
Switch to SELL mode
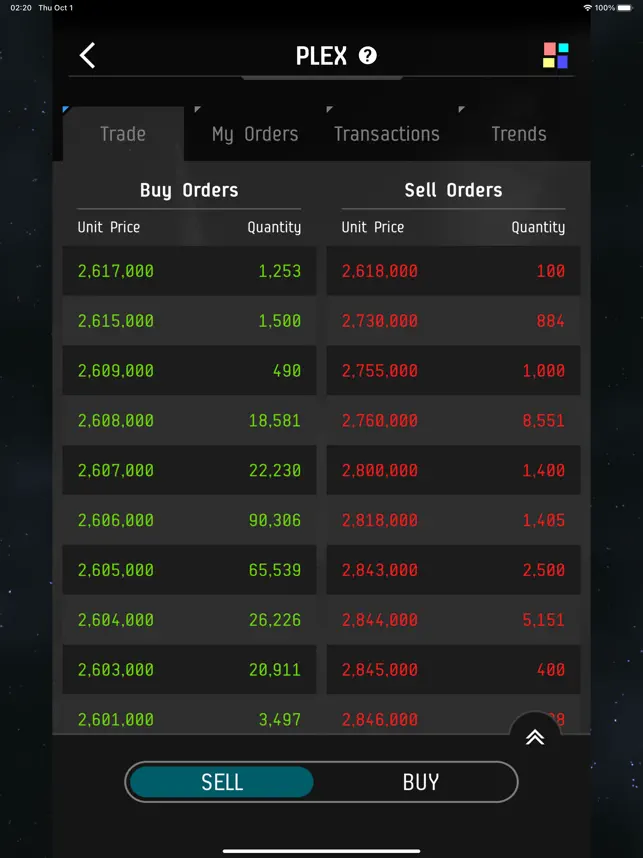point(222,782)
